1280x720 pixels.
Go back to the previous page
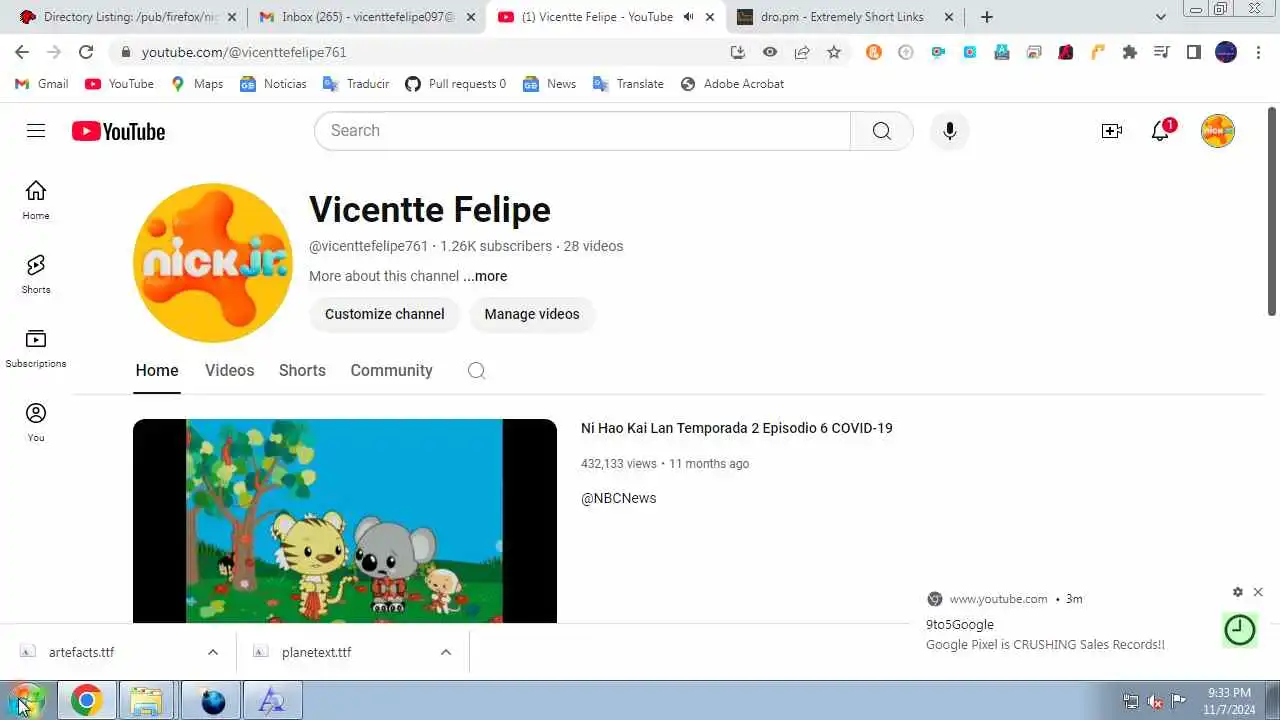(22, 52)
